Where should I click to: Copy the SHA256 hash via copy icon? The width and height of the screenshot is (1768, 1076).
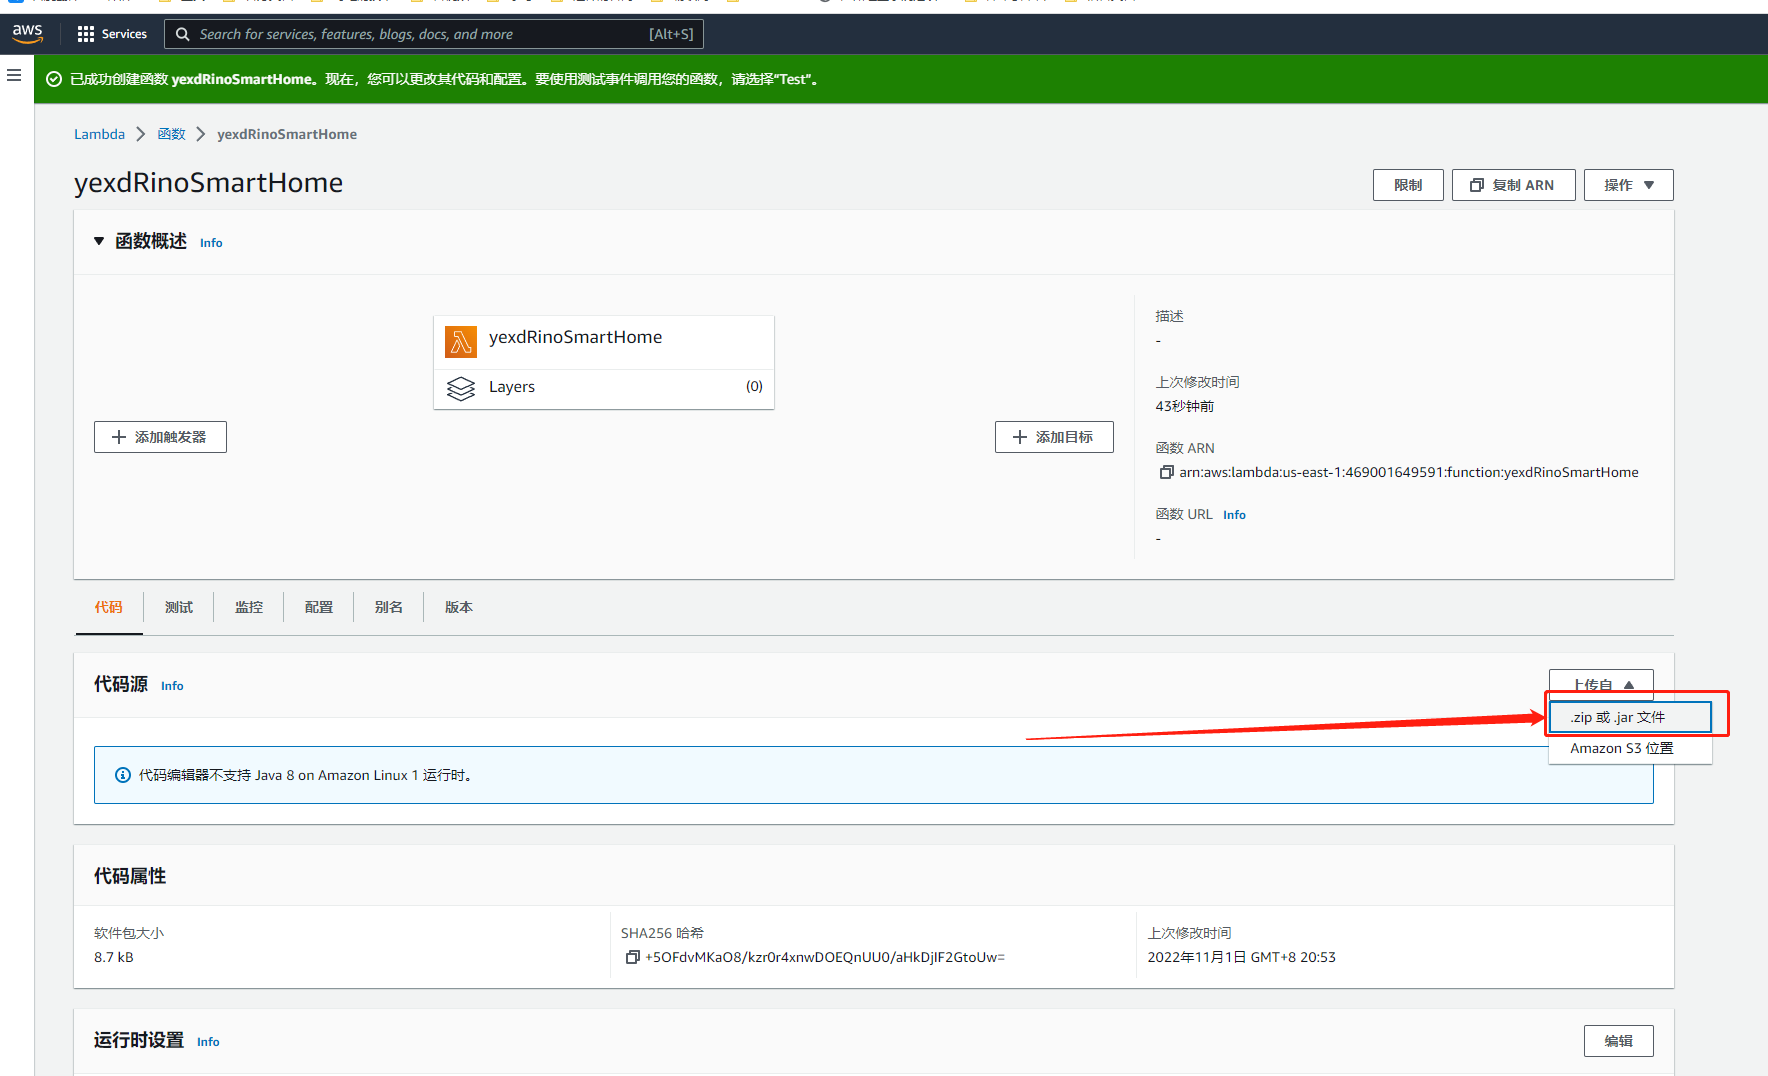pos(632,957)
